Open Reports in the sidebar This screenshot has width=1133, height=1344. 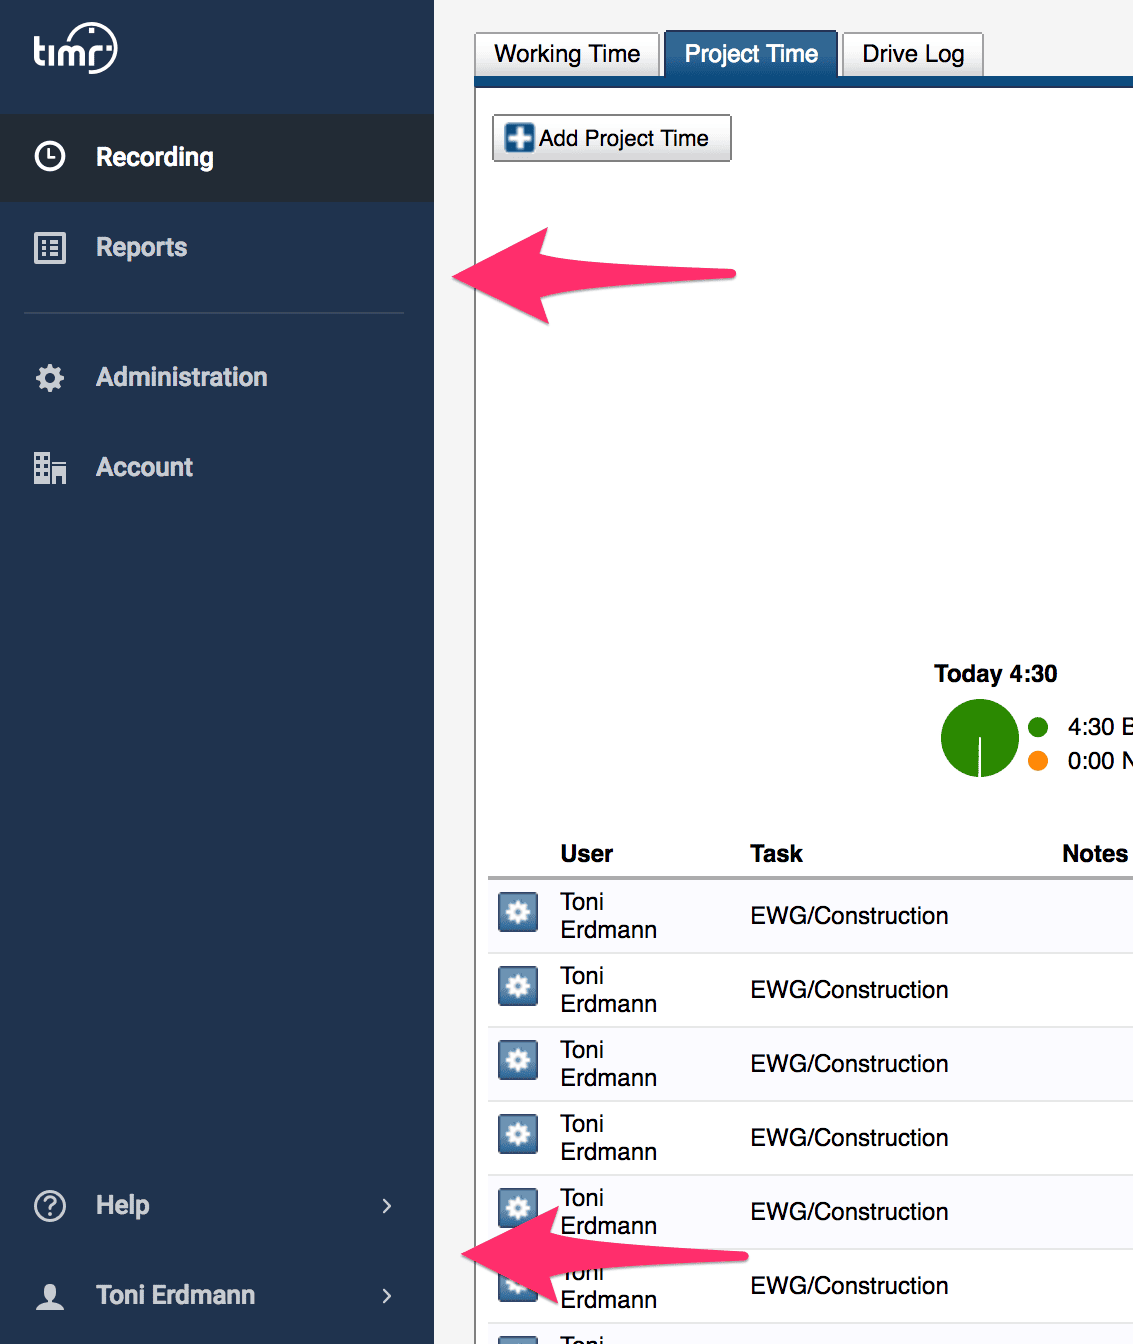(141, 248)
